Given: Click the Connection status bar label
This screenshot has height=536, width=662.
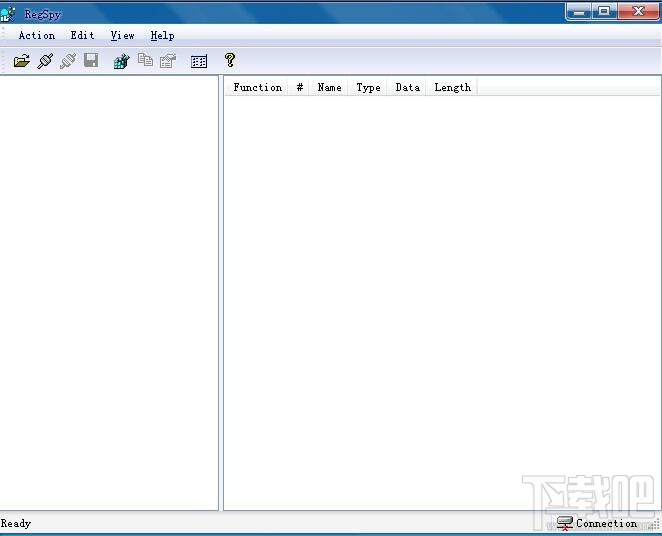Looking at the screenshot, I should [x=607, y=523].
